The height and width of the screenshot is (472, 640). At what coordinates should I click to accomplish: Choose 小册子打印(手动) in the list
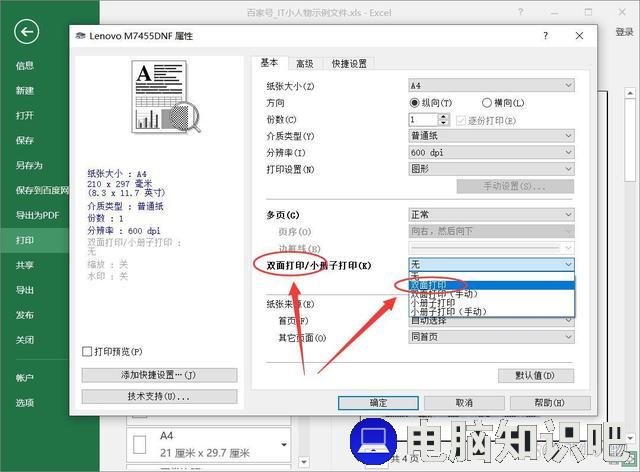[491, 312]
